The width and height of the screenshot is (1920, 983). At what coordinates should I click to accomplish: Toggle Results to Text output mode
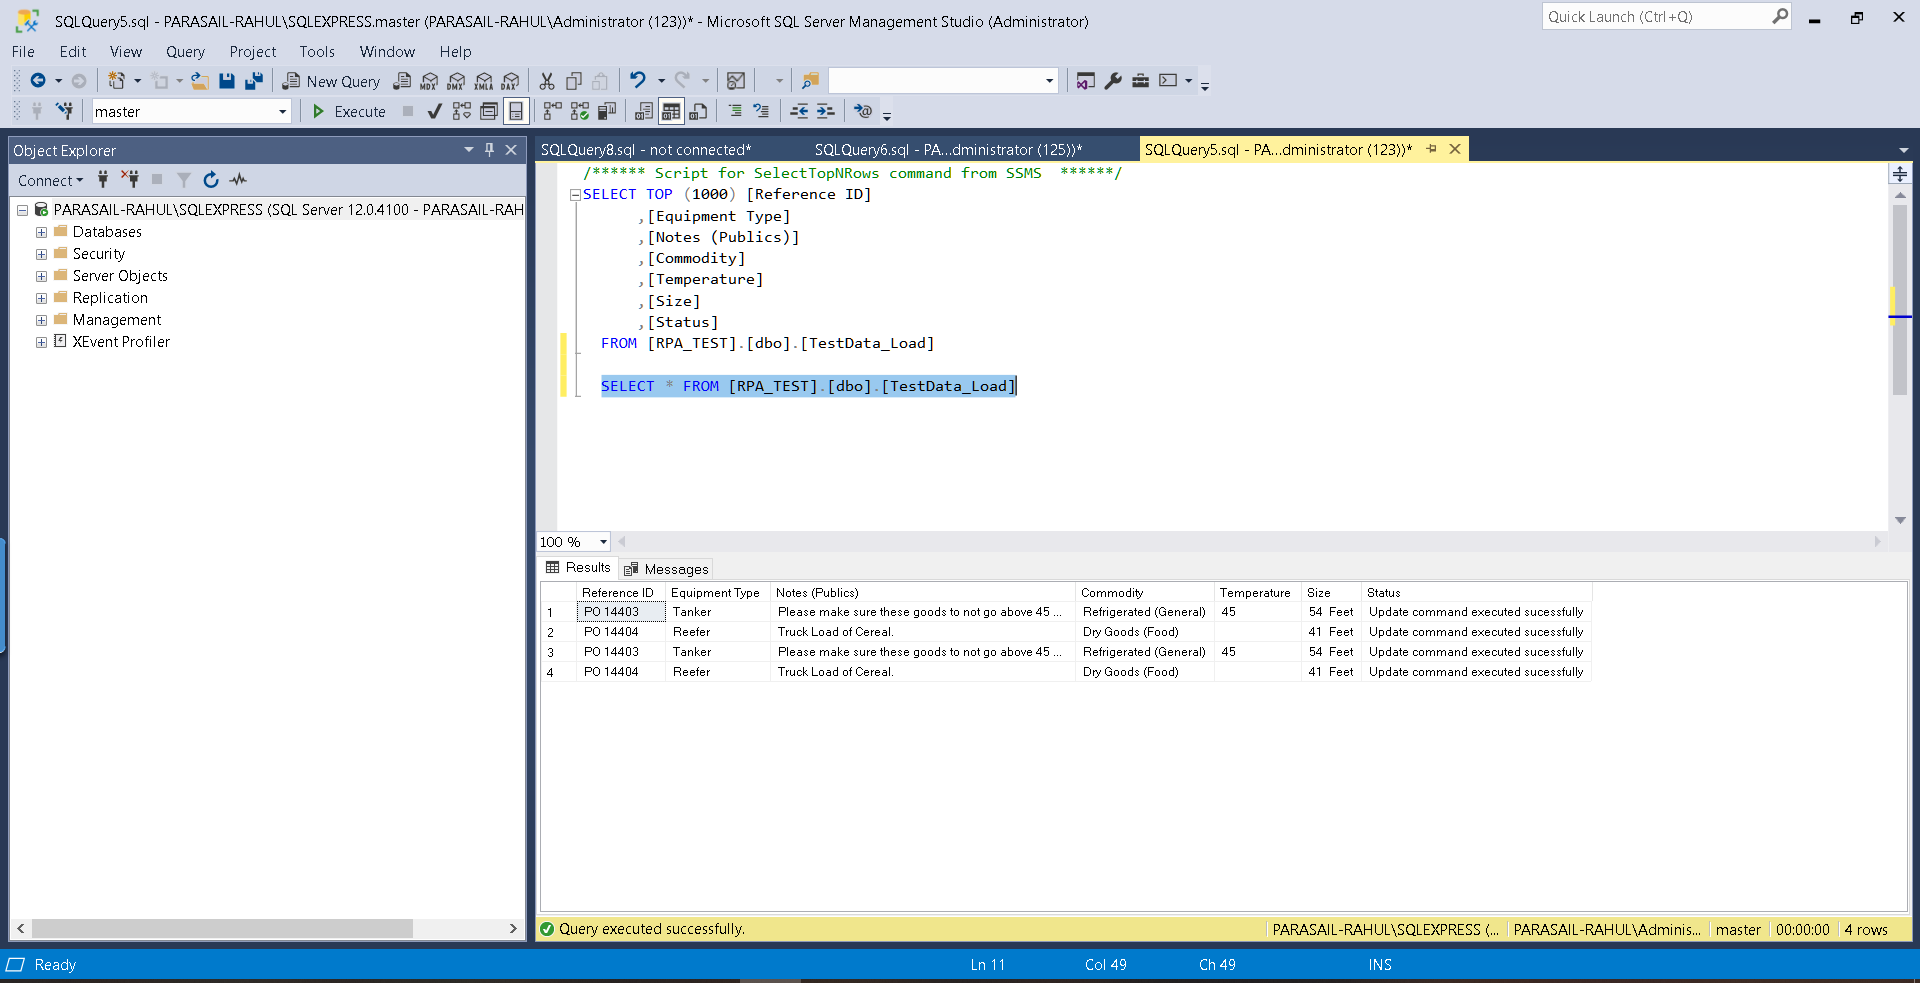coord(644,112)
